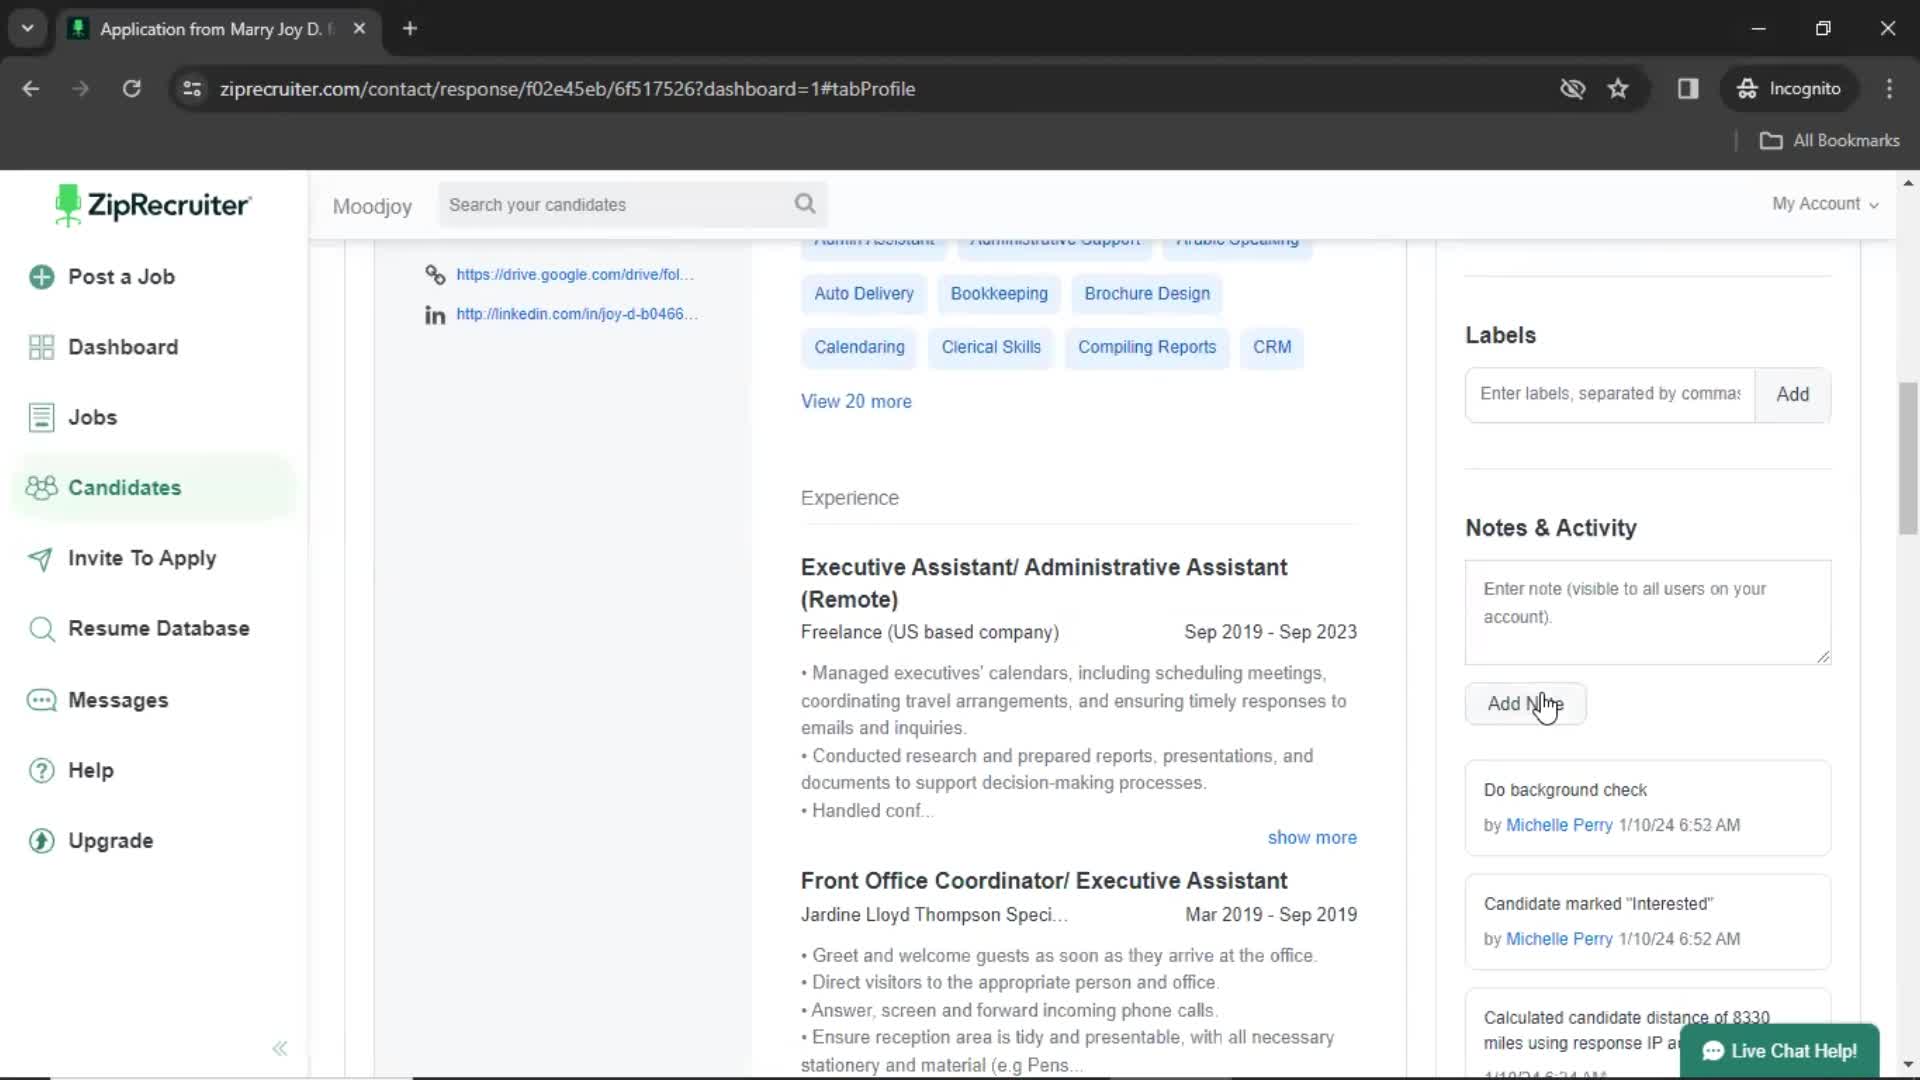Click the Upgrade sidebar menu item
The image size is (1920, 1080).
tap(111, 840)
